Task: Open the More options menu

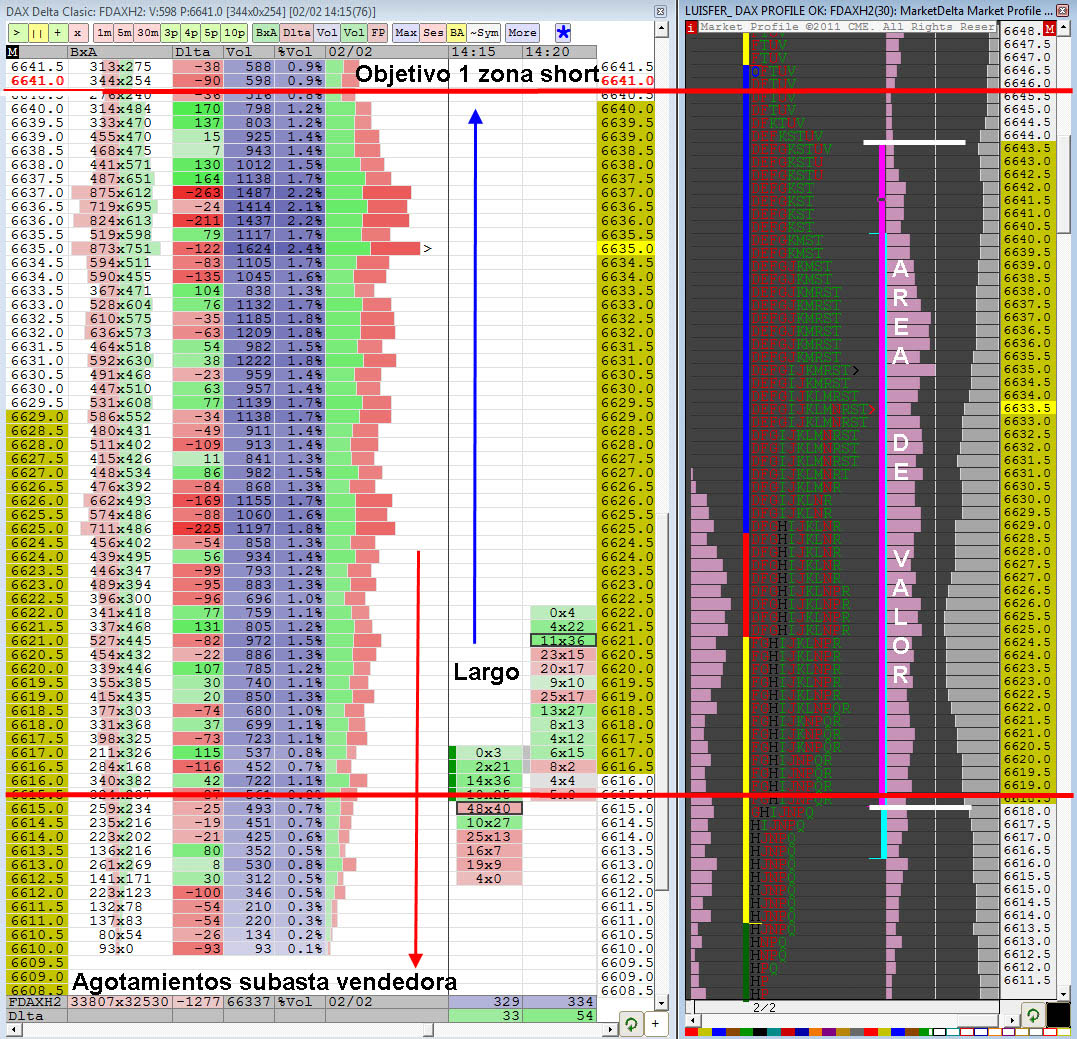Action: tap(522, 32)
